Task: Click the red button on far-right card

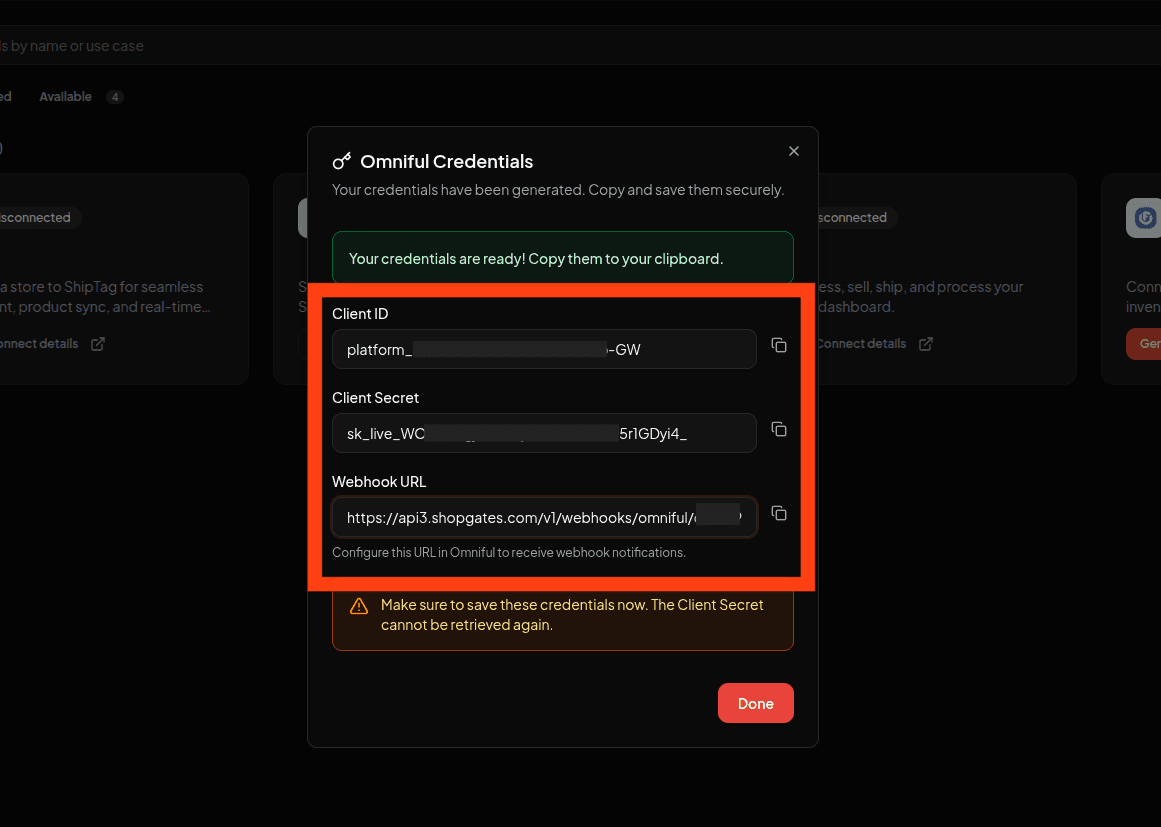Action: [1144, 343]
